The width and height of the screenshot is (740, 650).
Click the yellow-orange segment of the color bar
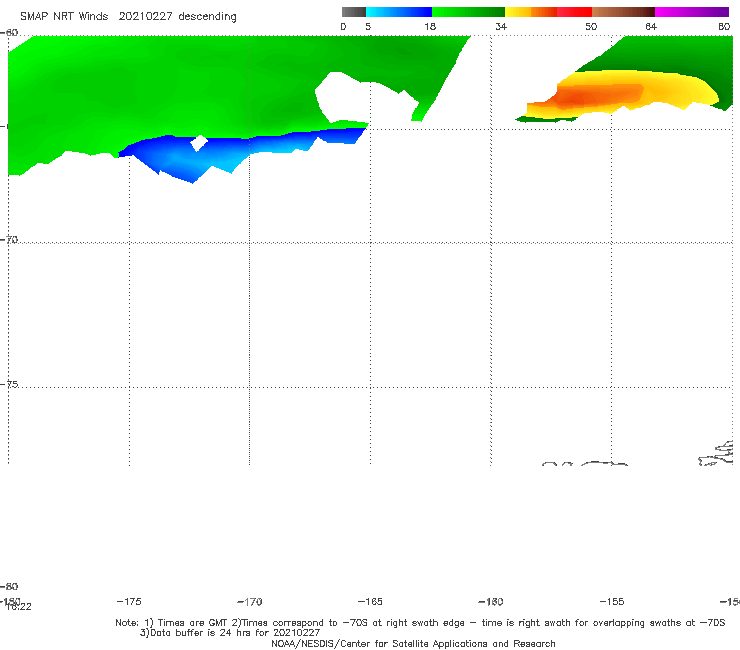coord(531,12)
